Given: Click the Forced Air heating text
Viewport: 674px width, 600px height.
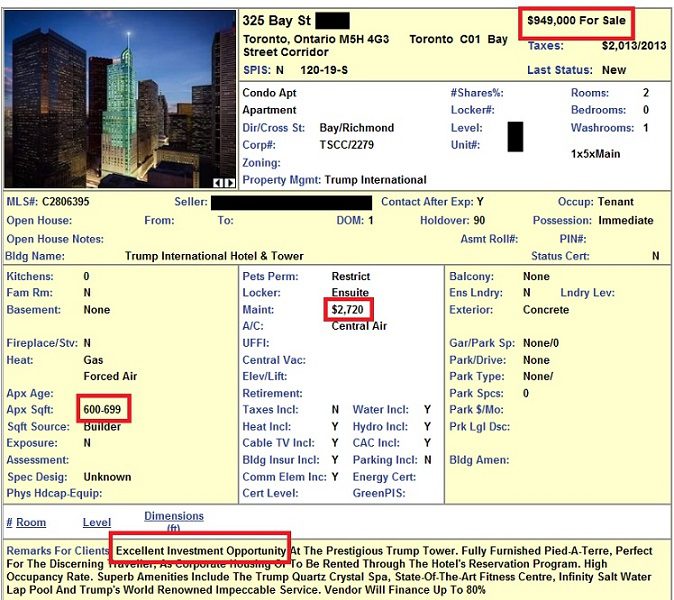Looking at the screenshot, I should [110, 376].
